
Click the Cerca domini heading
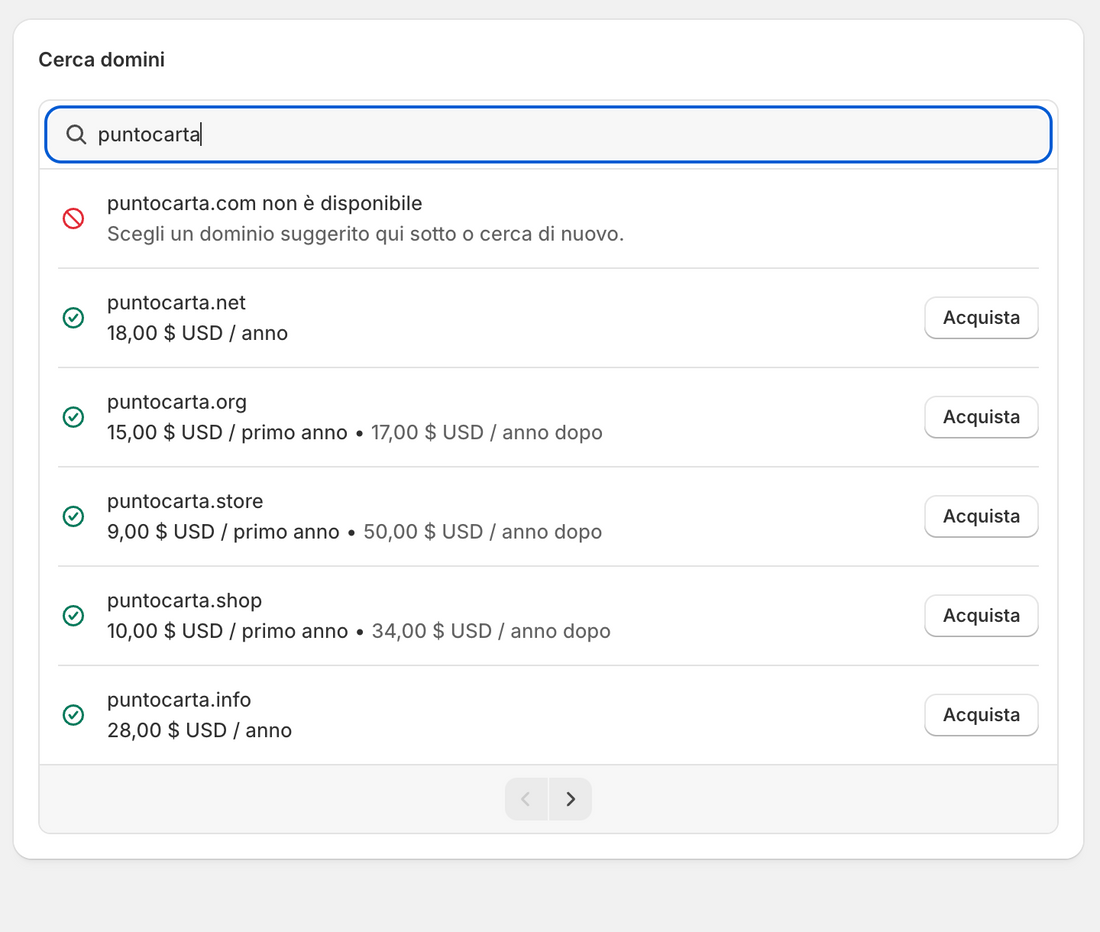(x=102, y=60)
